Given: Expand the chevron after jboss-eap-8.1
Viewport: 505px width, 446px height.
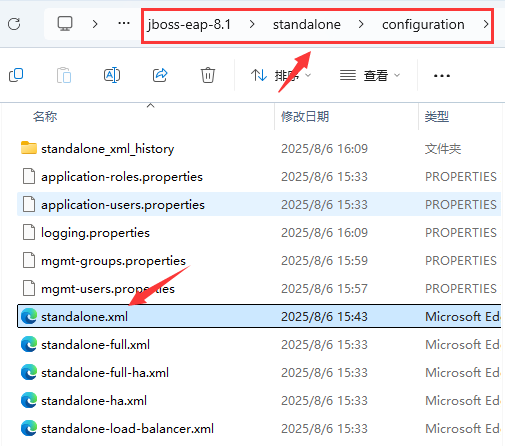Looking at the screenshot, I should click(x=252, y=24).
